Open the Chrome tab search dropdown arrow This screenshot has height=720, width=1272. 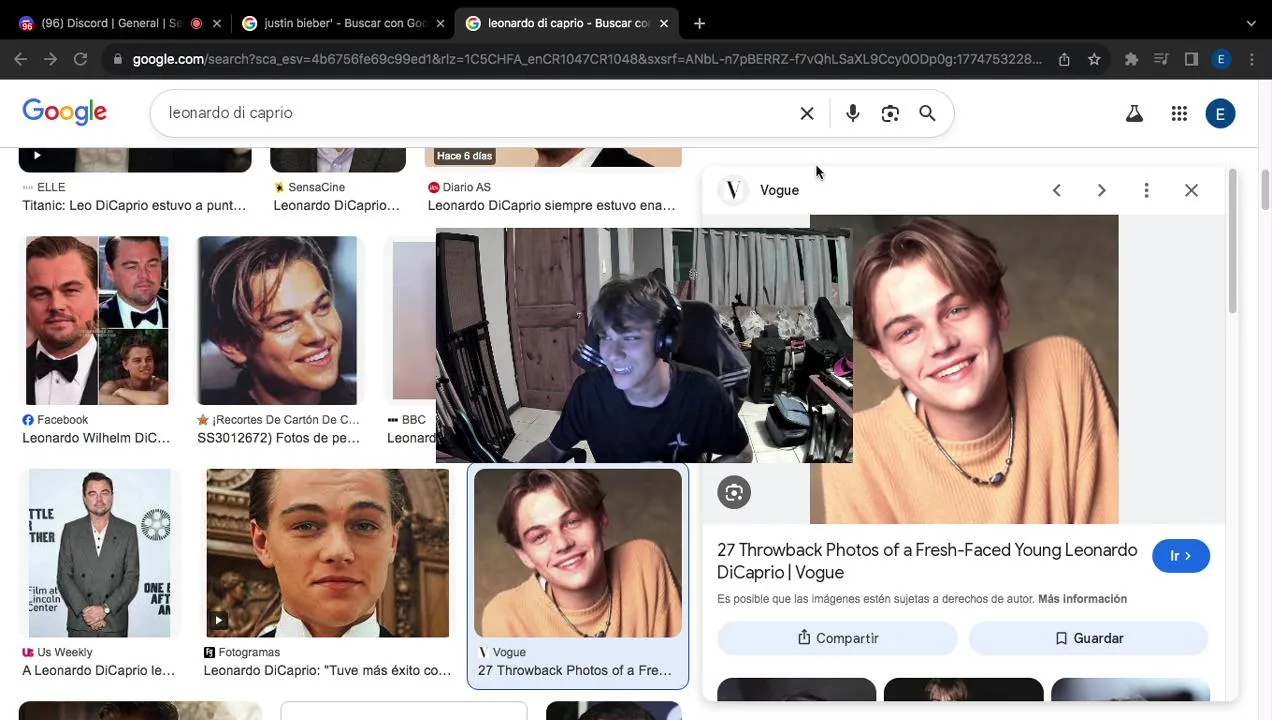coord(1251,23)
